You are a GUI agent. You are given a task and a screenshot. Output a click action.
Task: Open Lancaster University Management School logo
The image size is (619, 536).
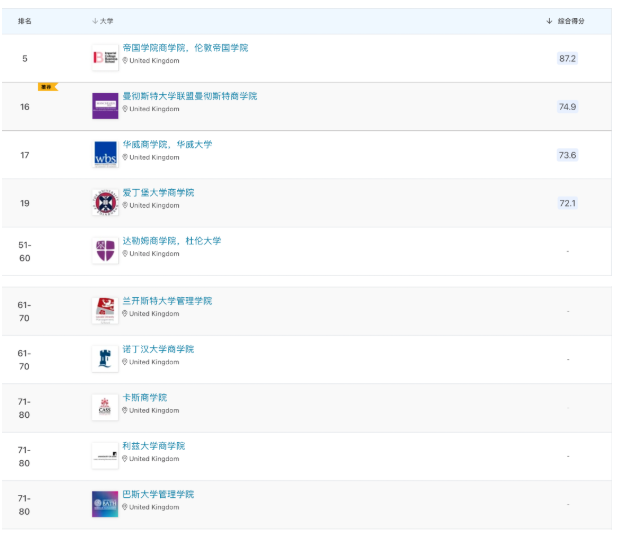105,311
